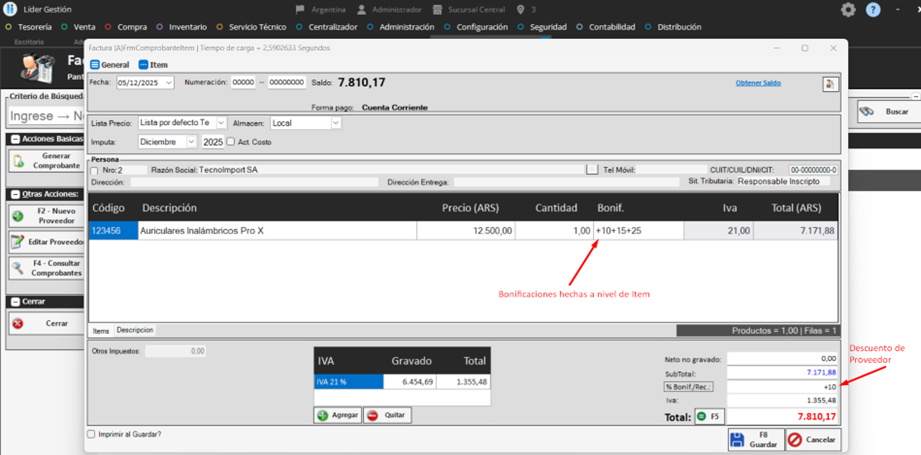Click the Bonif. cell with +10+15+25
The height and width of the screenshot is (455, 921).
click(x=638, y=230)
